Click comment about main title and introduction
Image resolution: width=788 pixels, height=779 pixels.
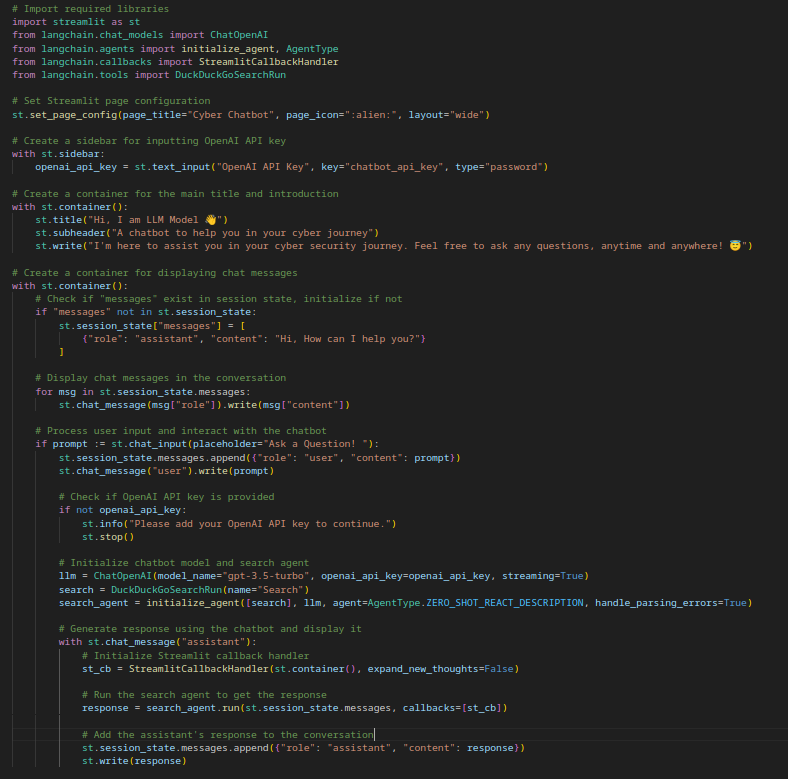click(x=175, y=194)
